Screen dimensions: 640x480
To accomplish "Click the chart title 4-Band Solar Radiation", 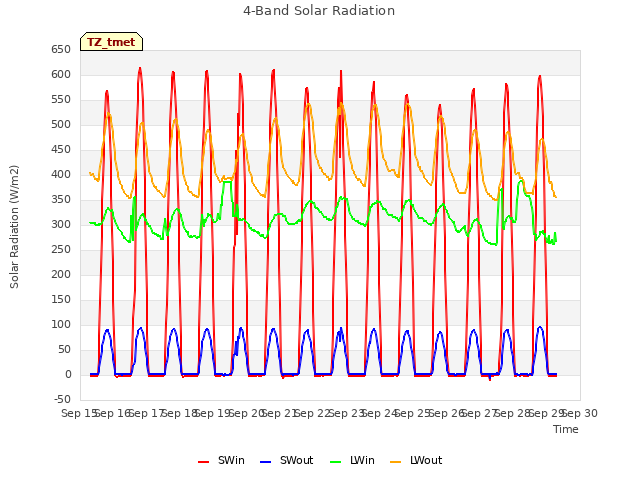I will (319, 11).
